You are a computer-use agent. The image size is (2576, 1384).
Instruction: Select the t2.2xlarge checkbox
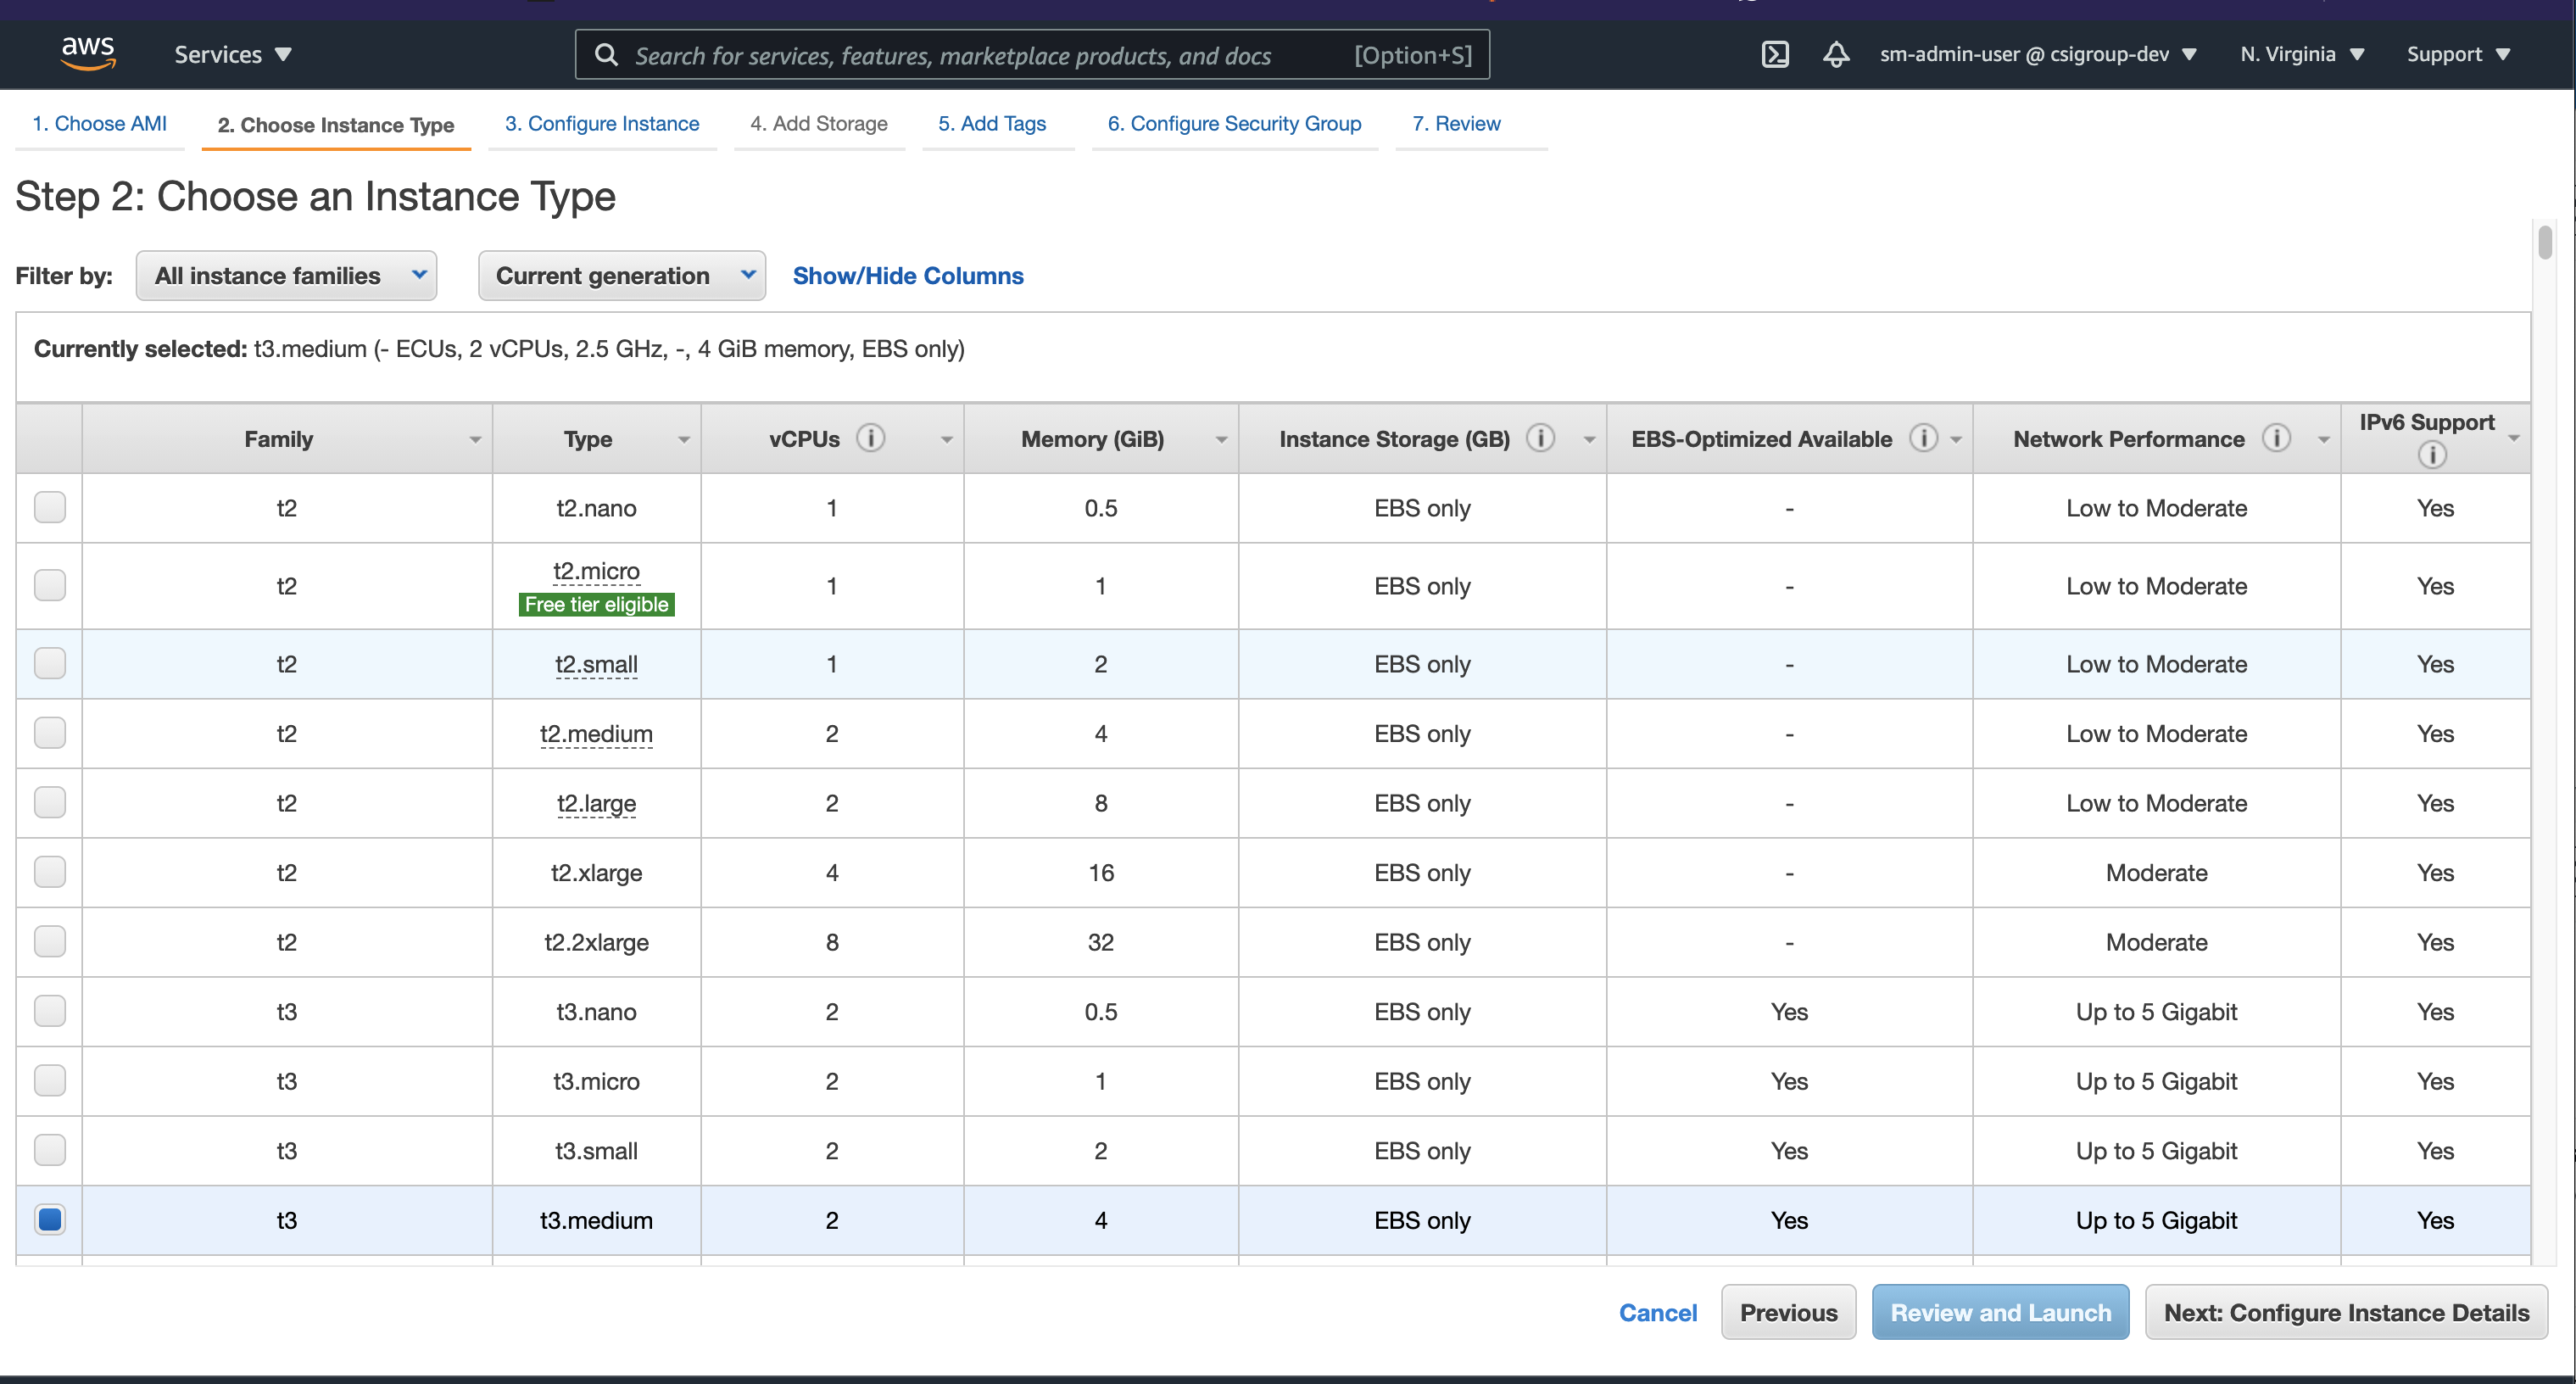coord(49,941)
